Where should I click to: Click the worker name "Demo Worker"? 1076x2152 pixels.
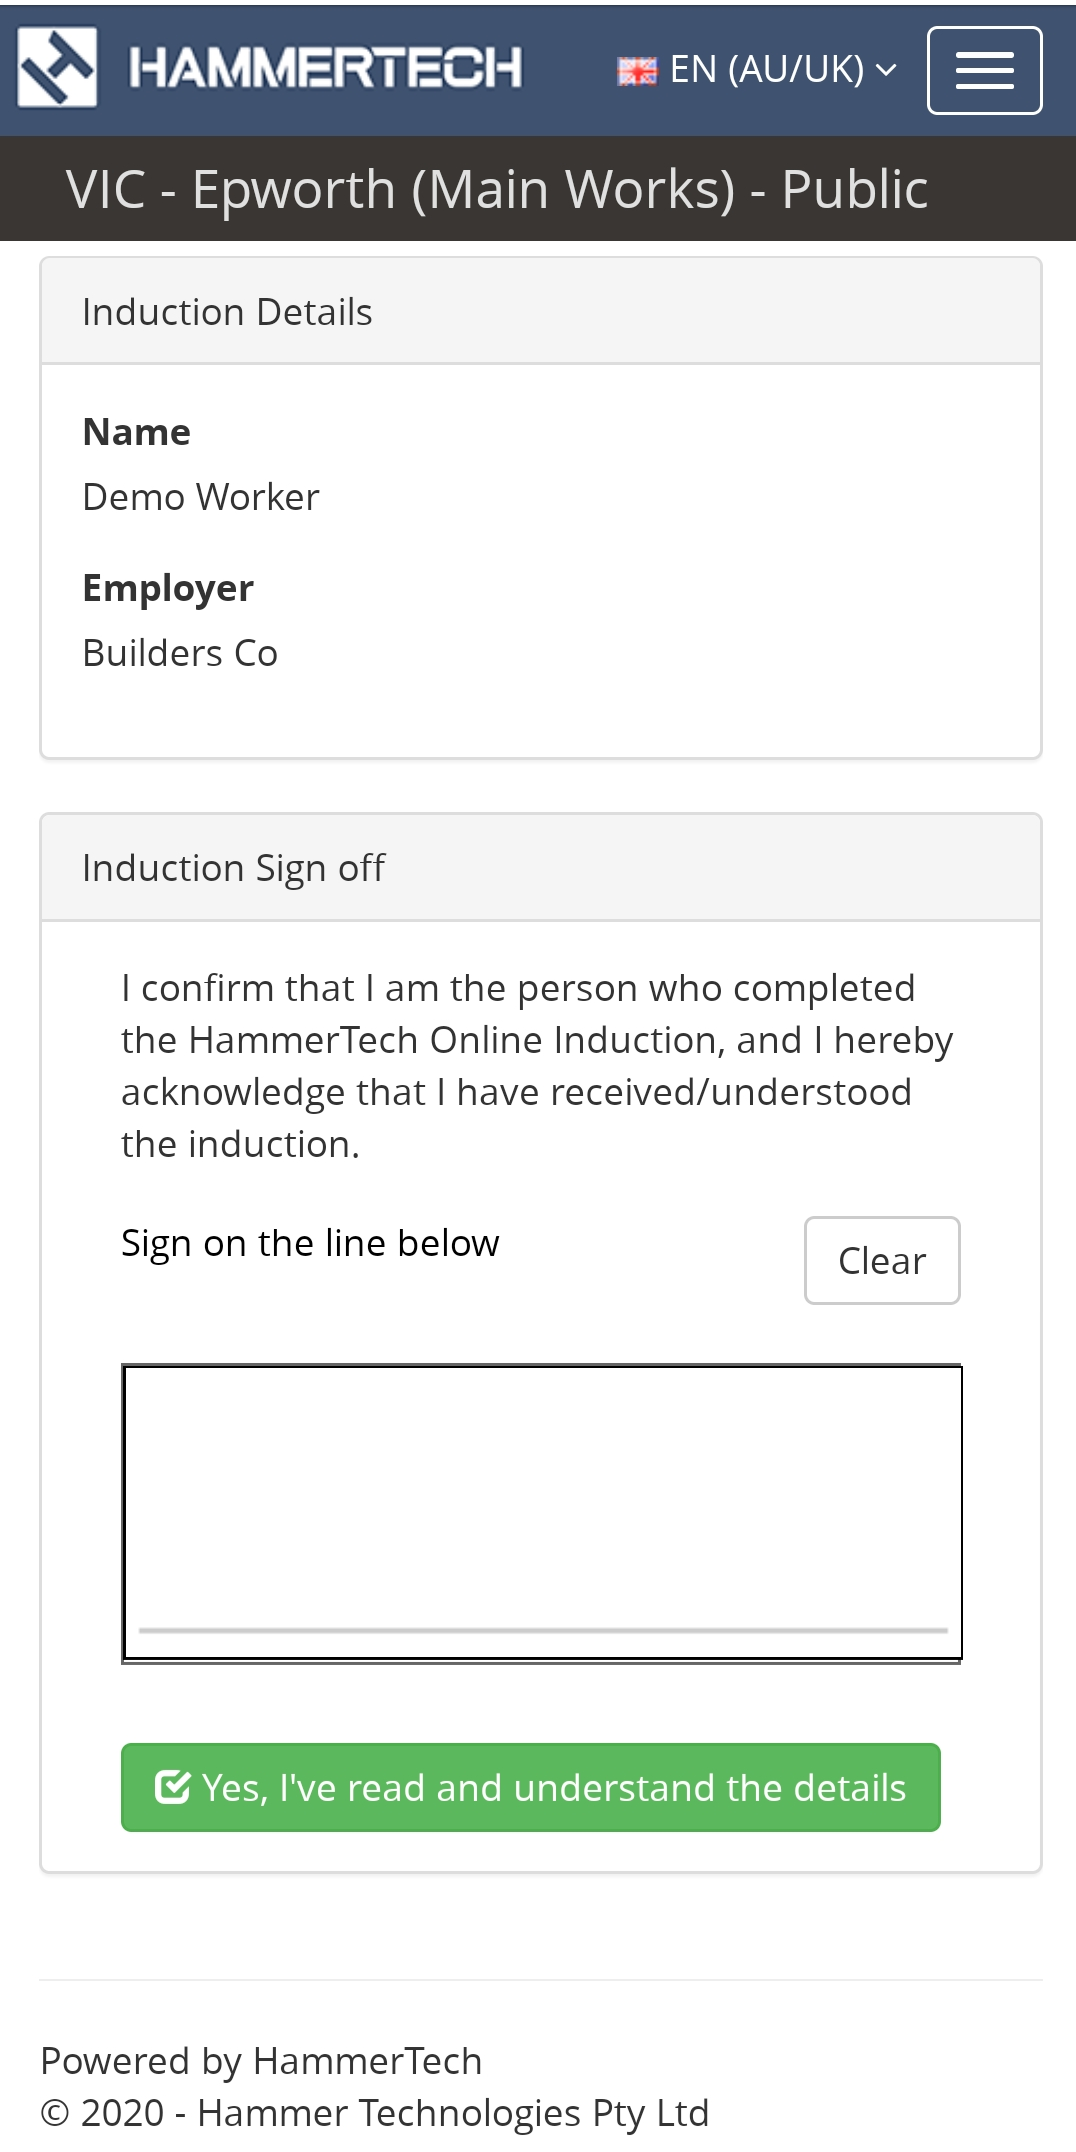click(201, 497)
